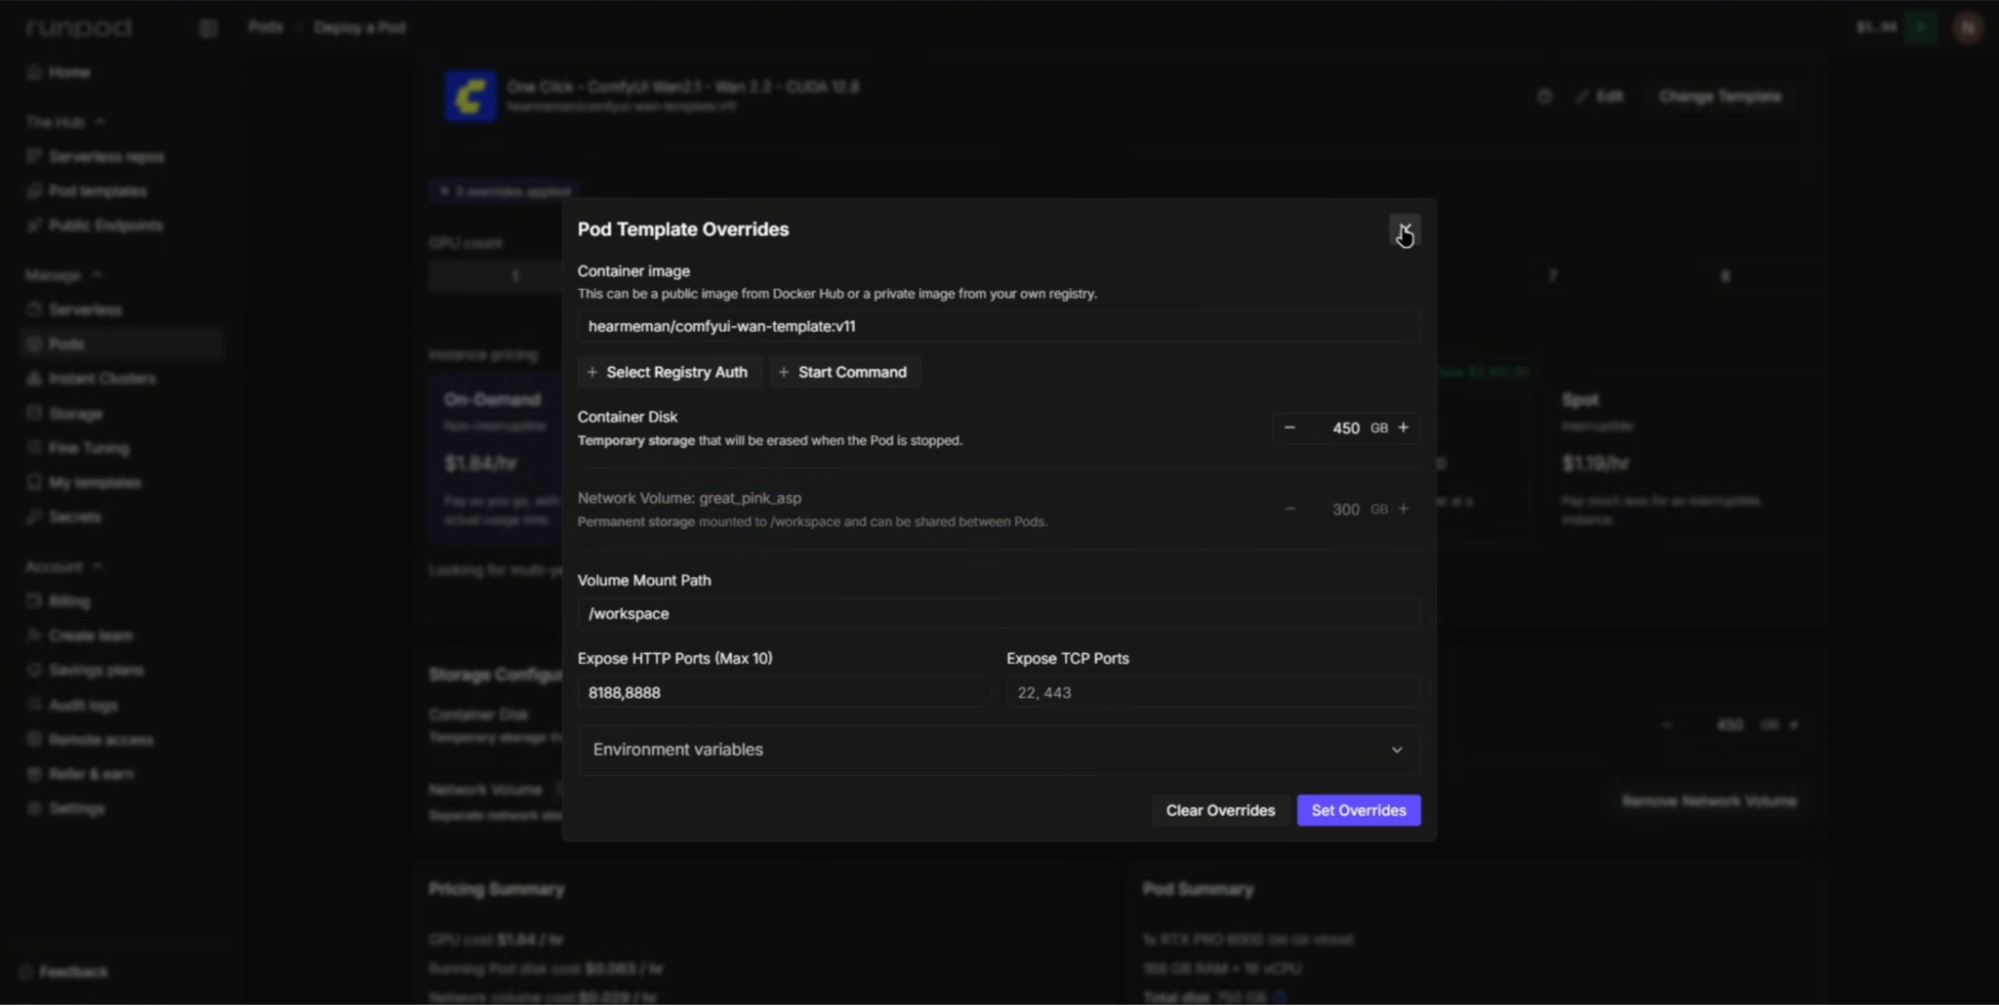This screenshot has height=1006, width=1999.
Task: Click the ComfyUI template logo thumbnail
Action: [471, 96]
